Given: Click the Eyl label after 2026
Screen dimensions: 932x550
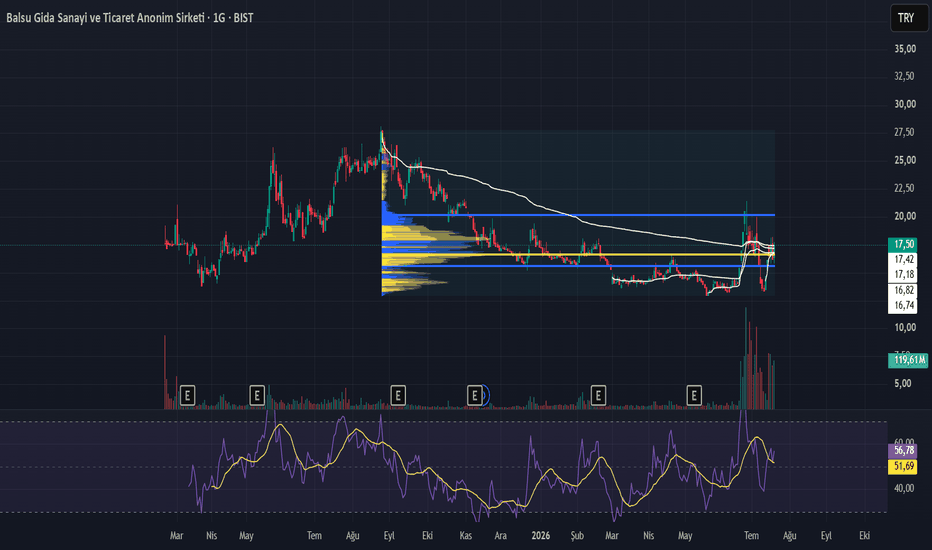Looking at the screenshot, I should 826,536.
